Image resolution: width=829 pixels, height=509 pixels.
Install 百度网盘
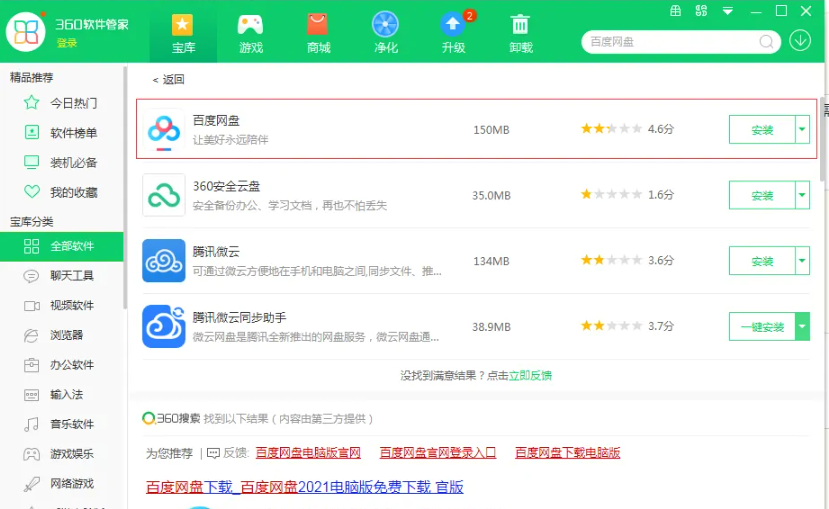[x=762, y=129]
